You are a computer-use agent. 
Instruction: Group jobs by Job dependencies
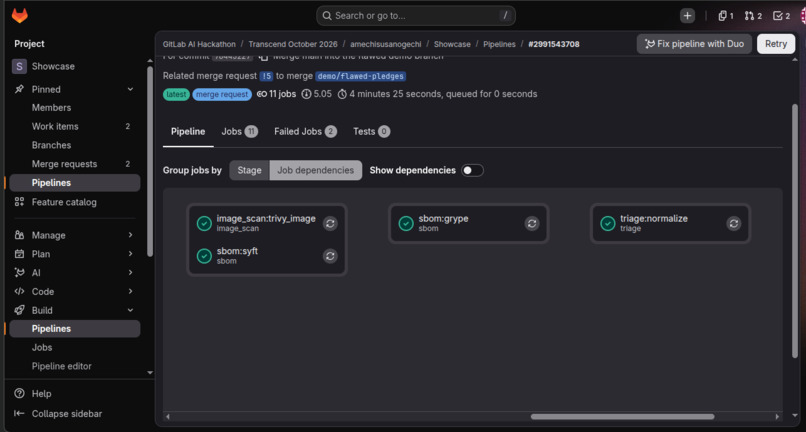[x=316, y=170]
